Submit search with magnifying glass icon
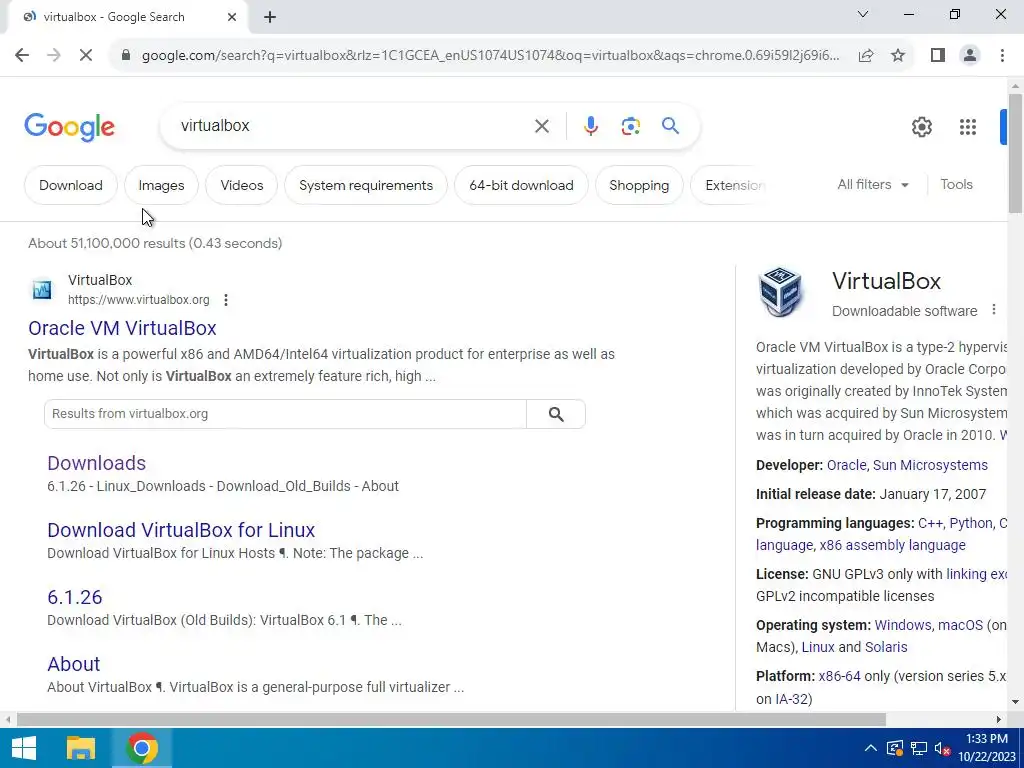1024x768 pixels. pos(670,125)
